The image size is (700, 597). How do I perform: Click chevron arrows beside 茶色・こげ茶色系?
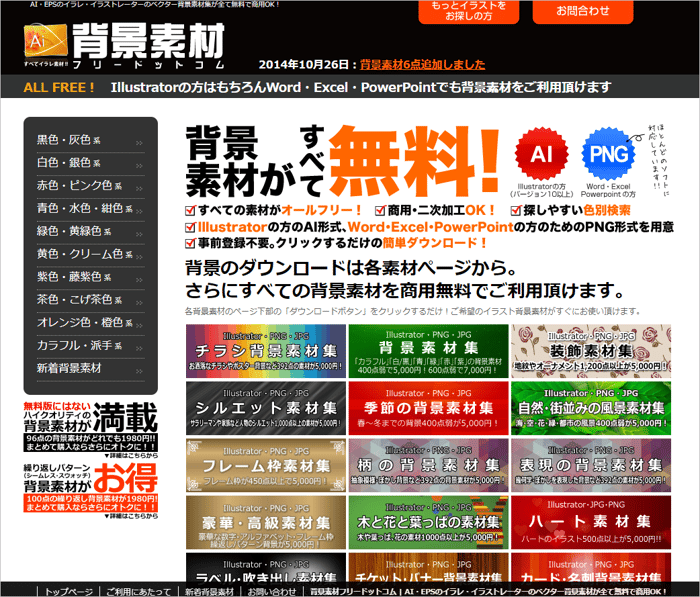pyautogui.click(x=139, y=303)
